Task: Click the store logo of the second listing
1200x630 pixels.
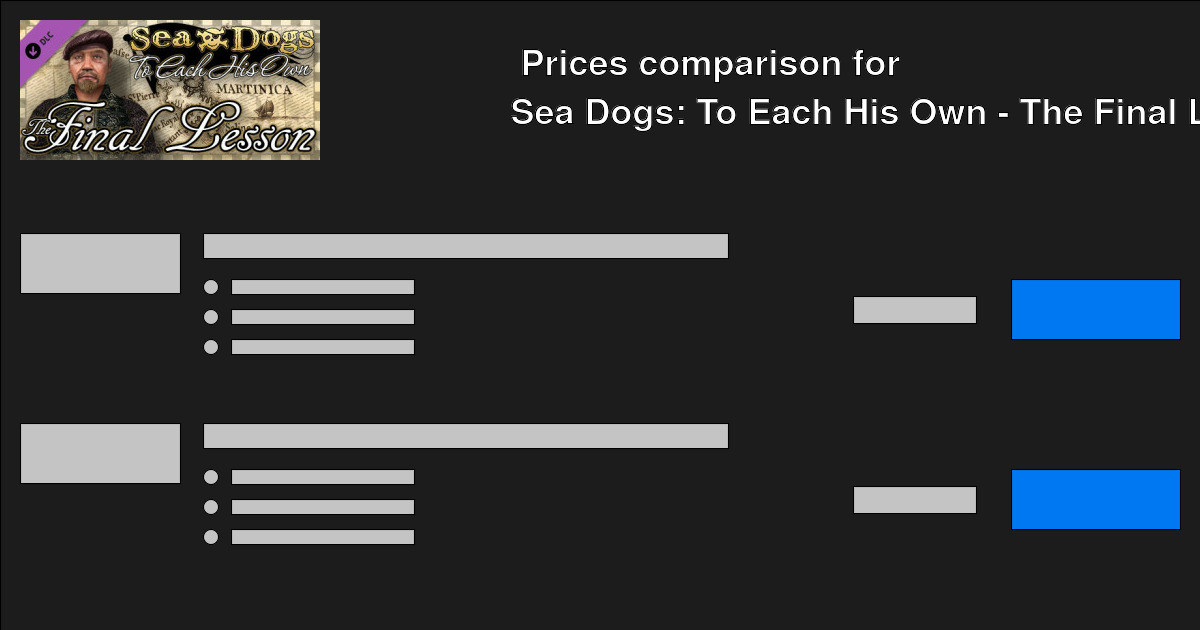Action: (x=100, y=452)
